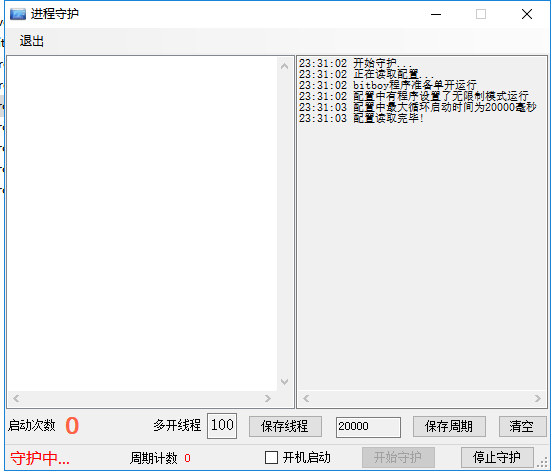Click the 进程守护 app icon in title bar

(x=18, y=14)
